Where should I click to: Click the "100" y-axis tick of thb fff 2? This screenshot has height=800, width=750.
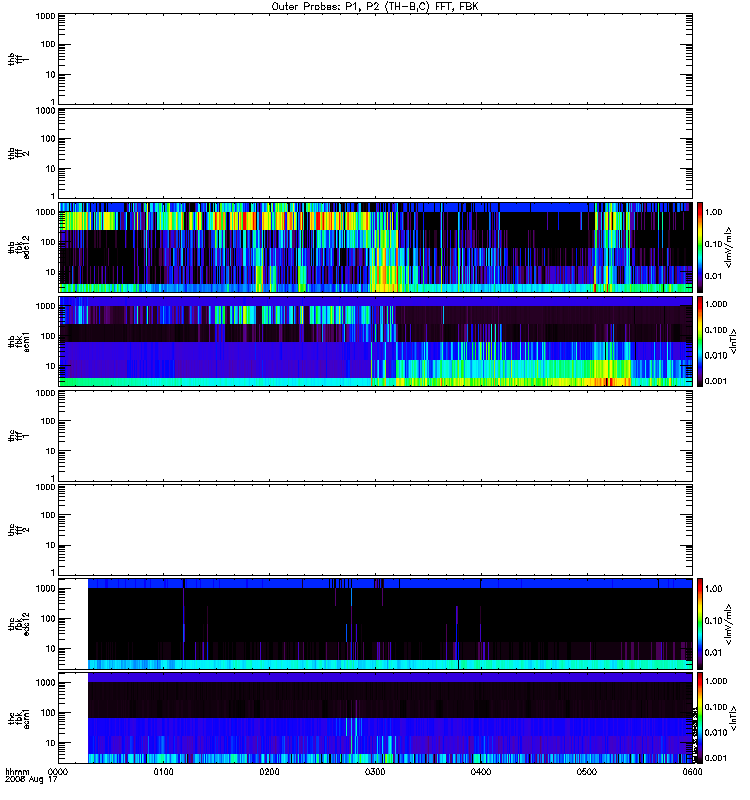(x=48, y=139)
